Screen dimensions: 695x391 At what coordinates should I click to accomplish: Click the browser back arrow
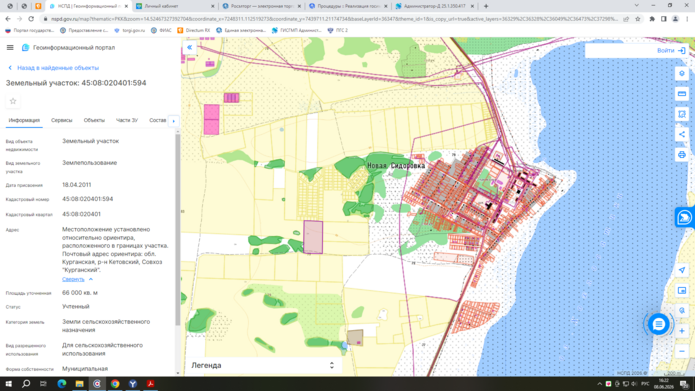coord(8,19)
